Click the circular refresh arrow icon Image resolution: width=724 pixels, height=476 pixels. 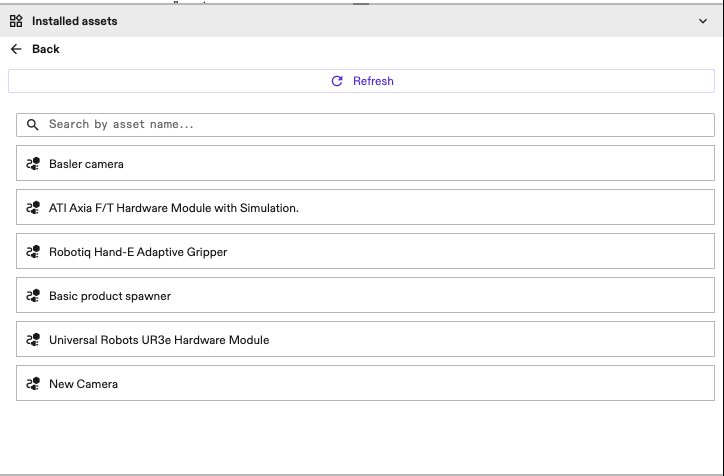click(337, 81)
